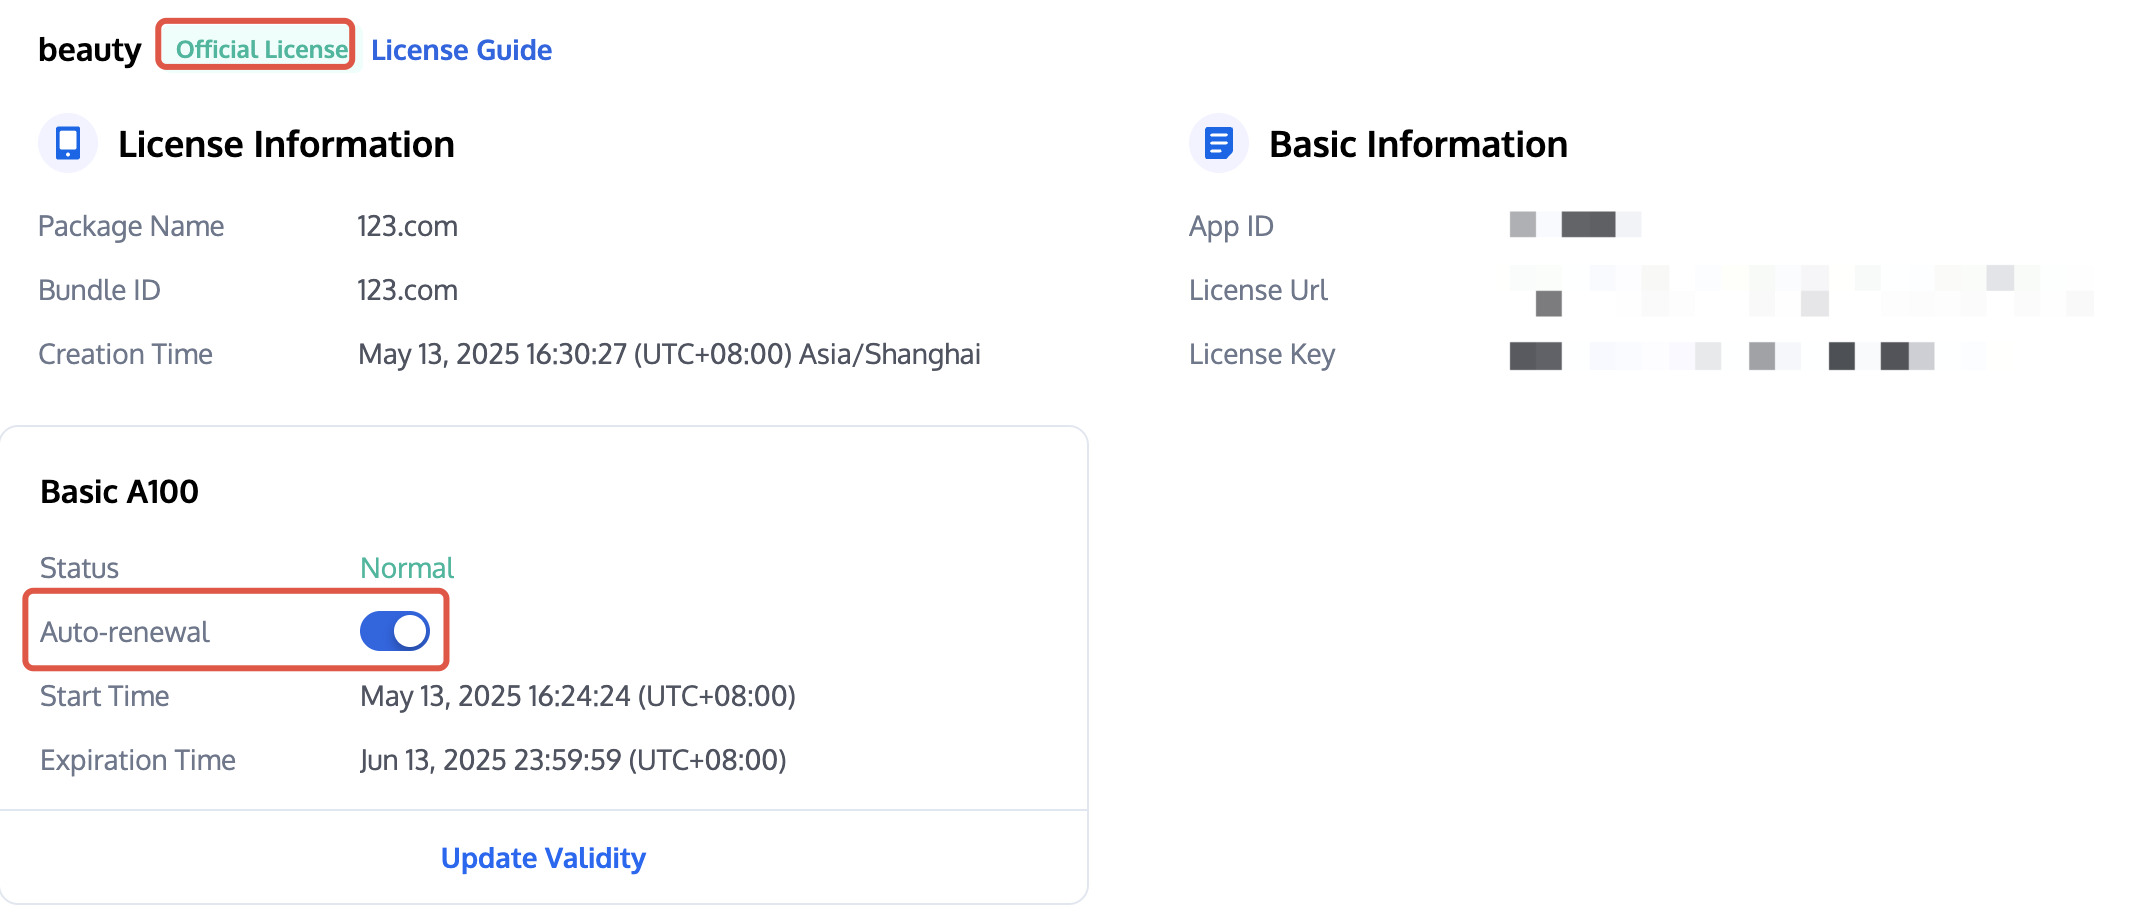
Task: Open the License Guide link
Action: point(461,50)
